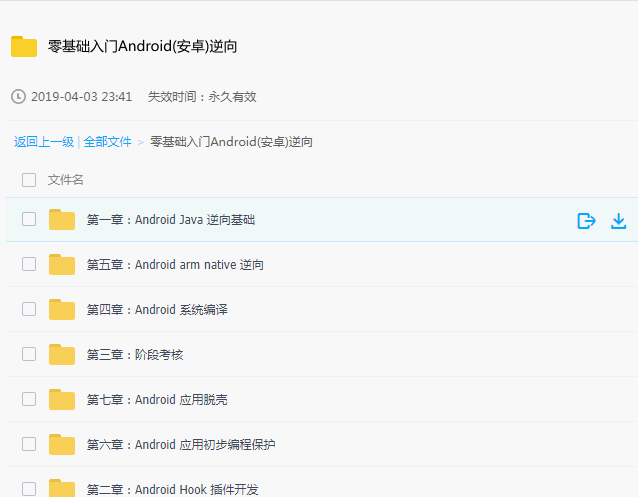This screenshot has width=638, height=497.
Task: Click the clock icon next to 2019-04-03
Action: click(18, 96)
